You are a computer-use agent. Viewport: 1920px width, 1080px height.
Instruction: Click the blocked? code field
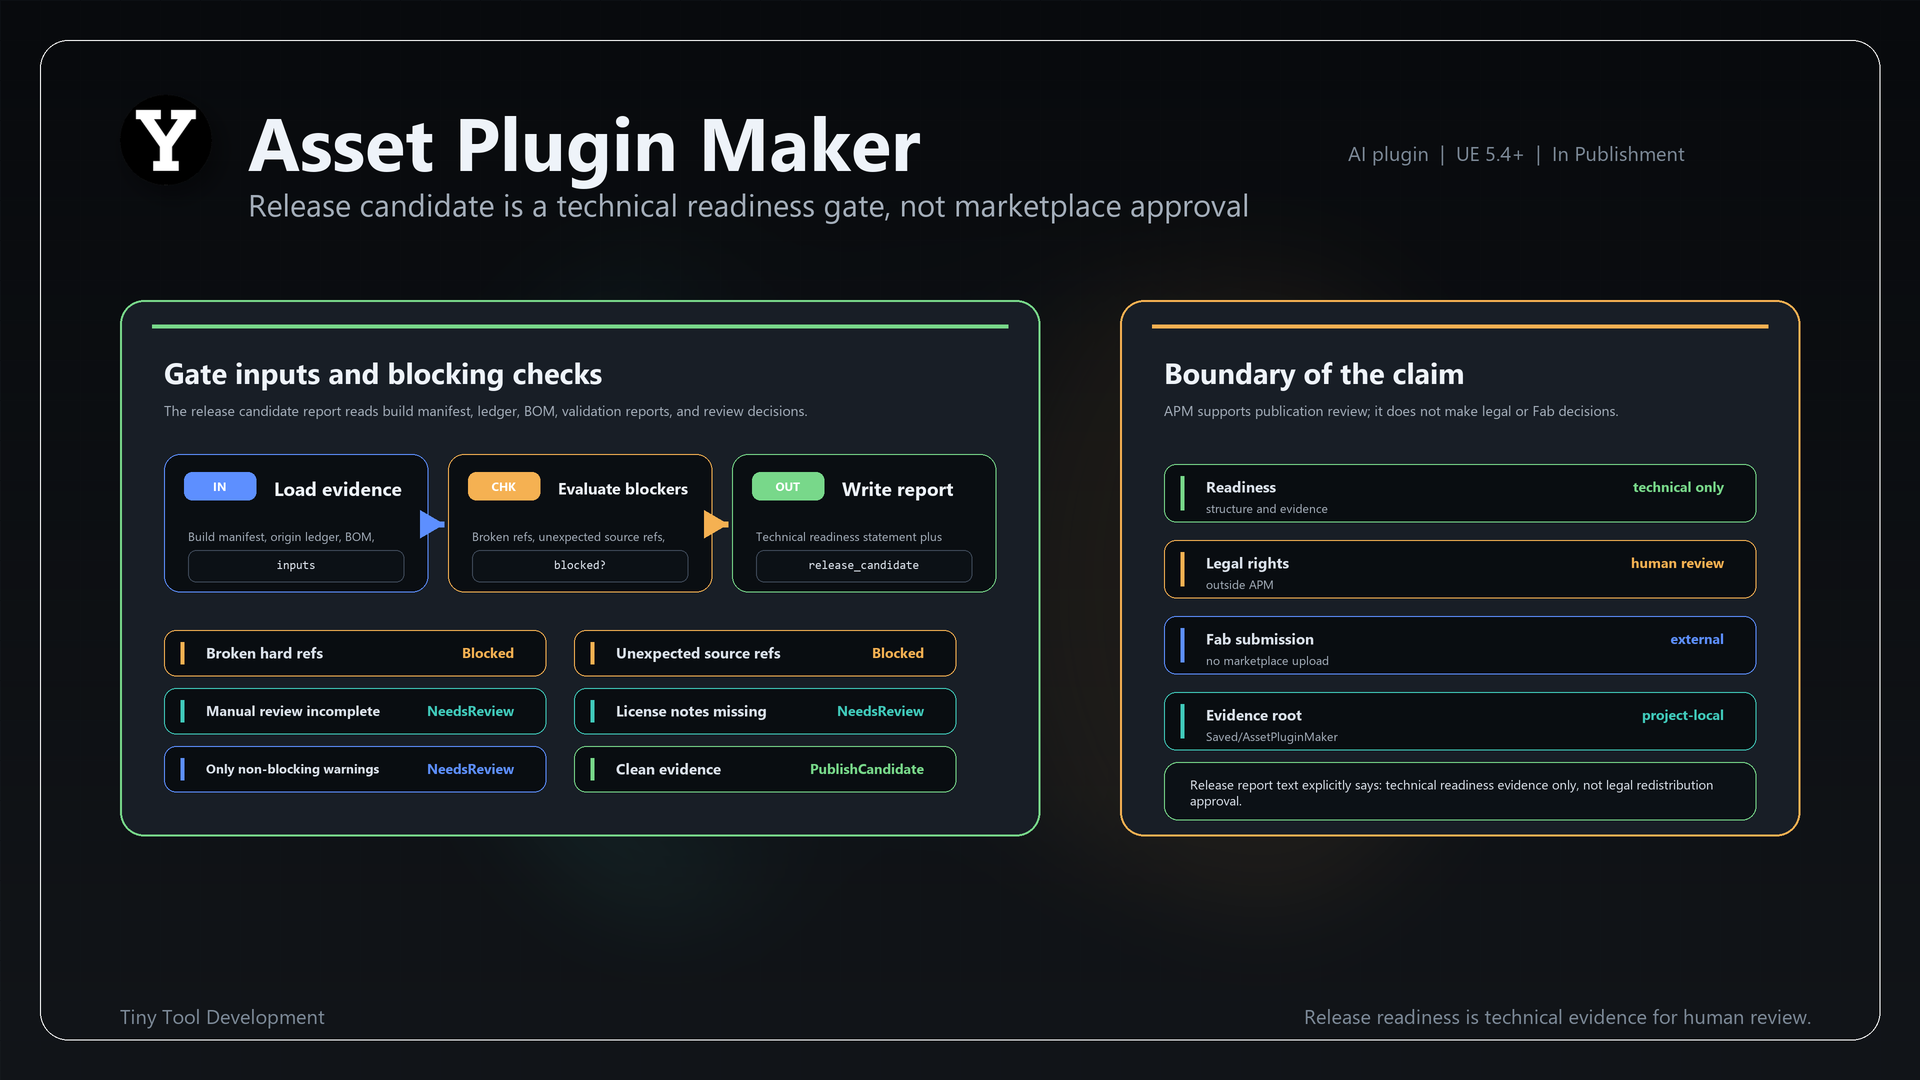coord(580,566)
